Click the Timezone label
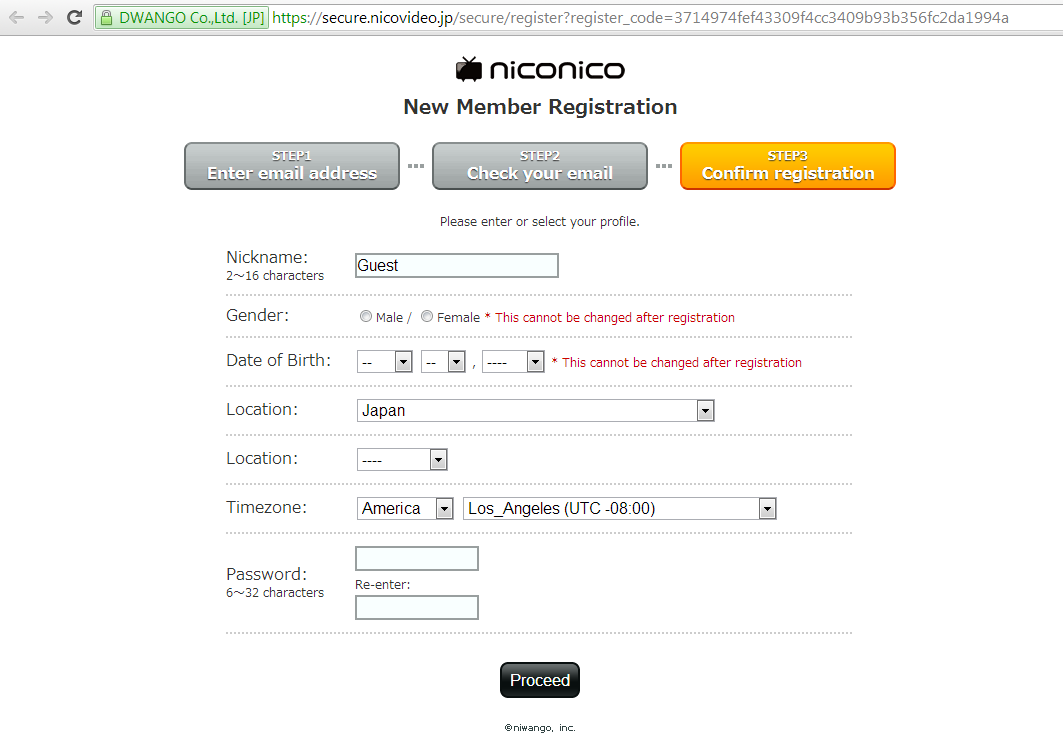 266,507
